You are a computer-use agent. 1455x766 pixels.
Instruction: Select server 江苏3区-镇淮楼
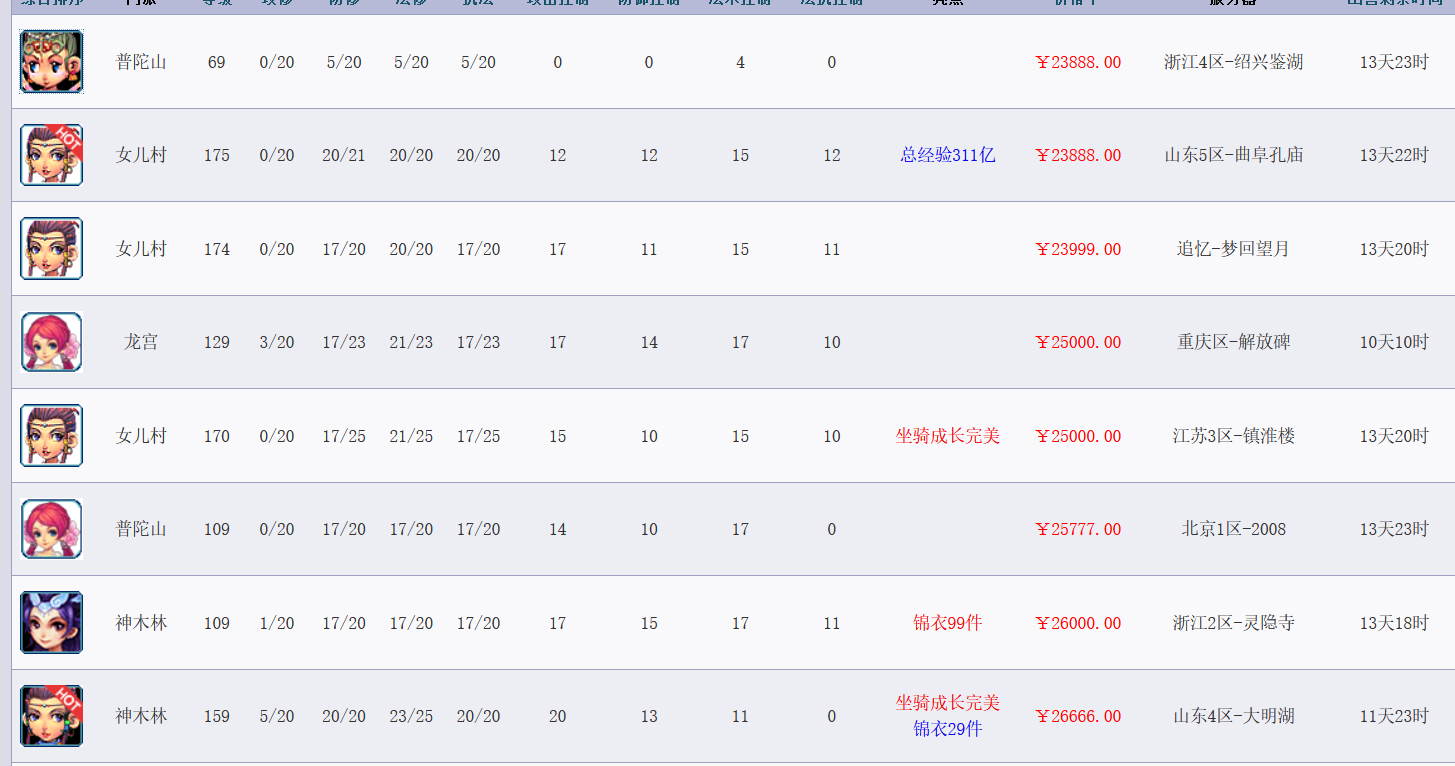click(1233, 436)
